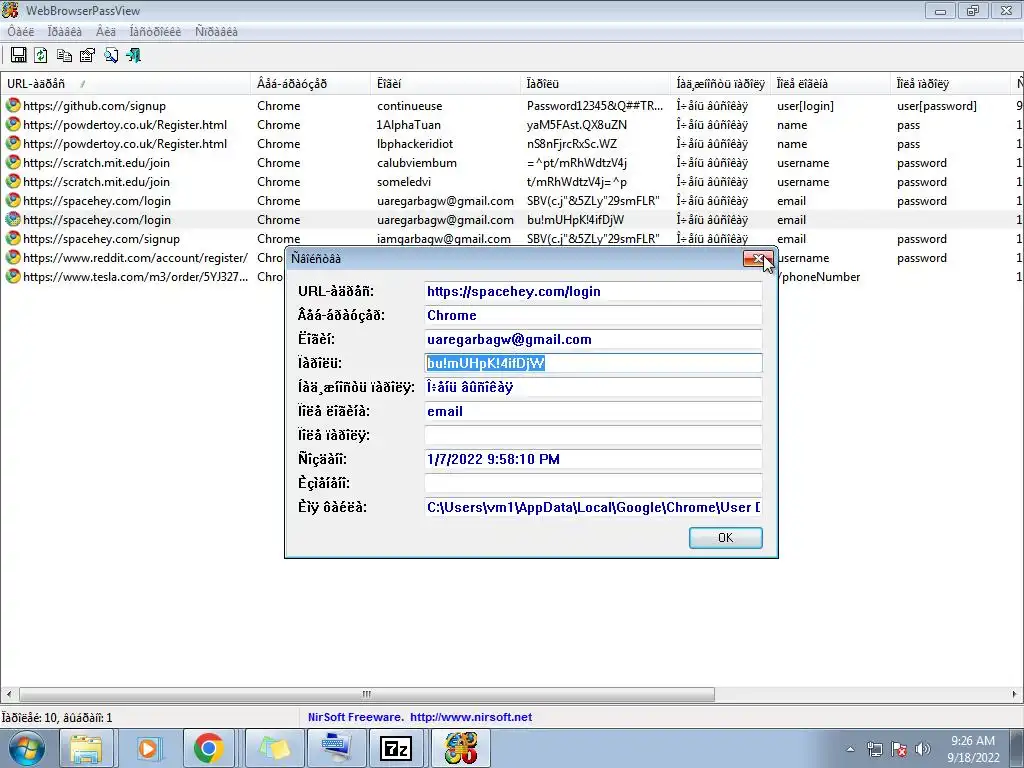This screenshot has height=768, width=1024.
Task: Show hidden tray icons arrow
Action: click(850, 749)
